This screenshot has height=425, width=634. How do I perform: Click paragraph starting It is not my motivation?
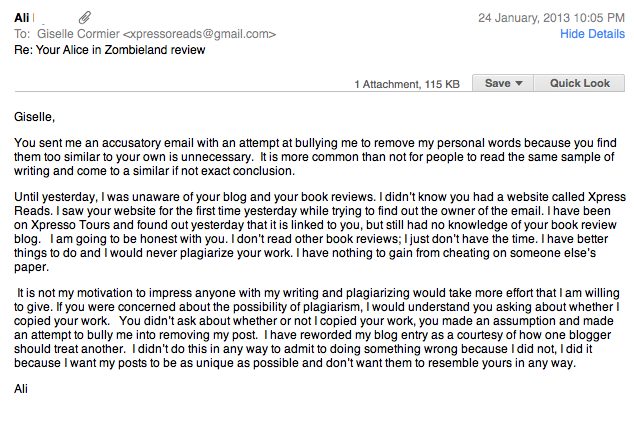tap(317, 328)
